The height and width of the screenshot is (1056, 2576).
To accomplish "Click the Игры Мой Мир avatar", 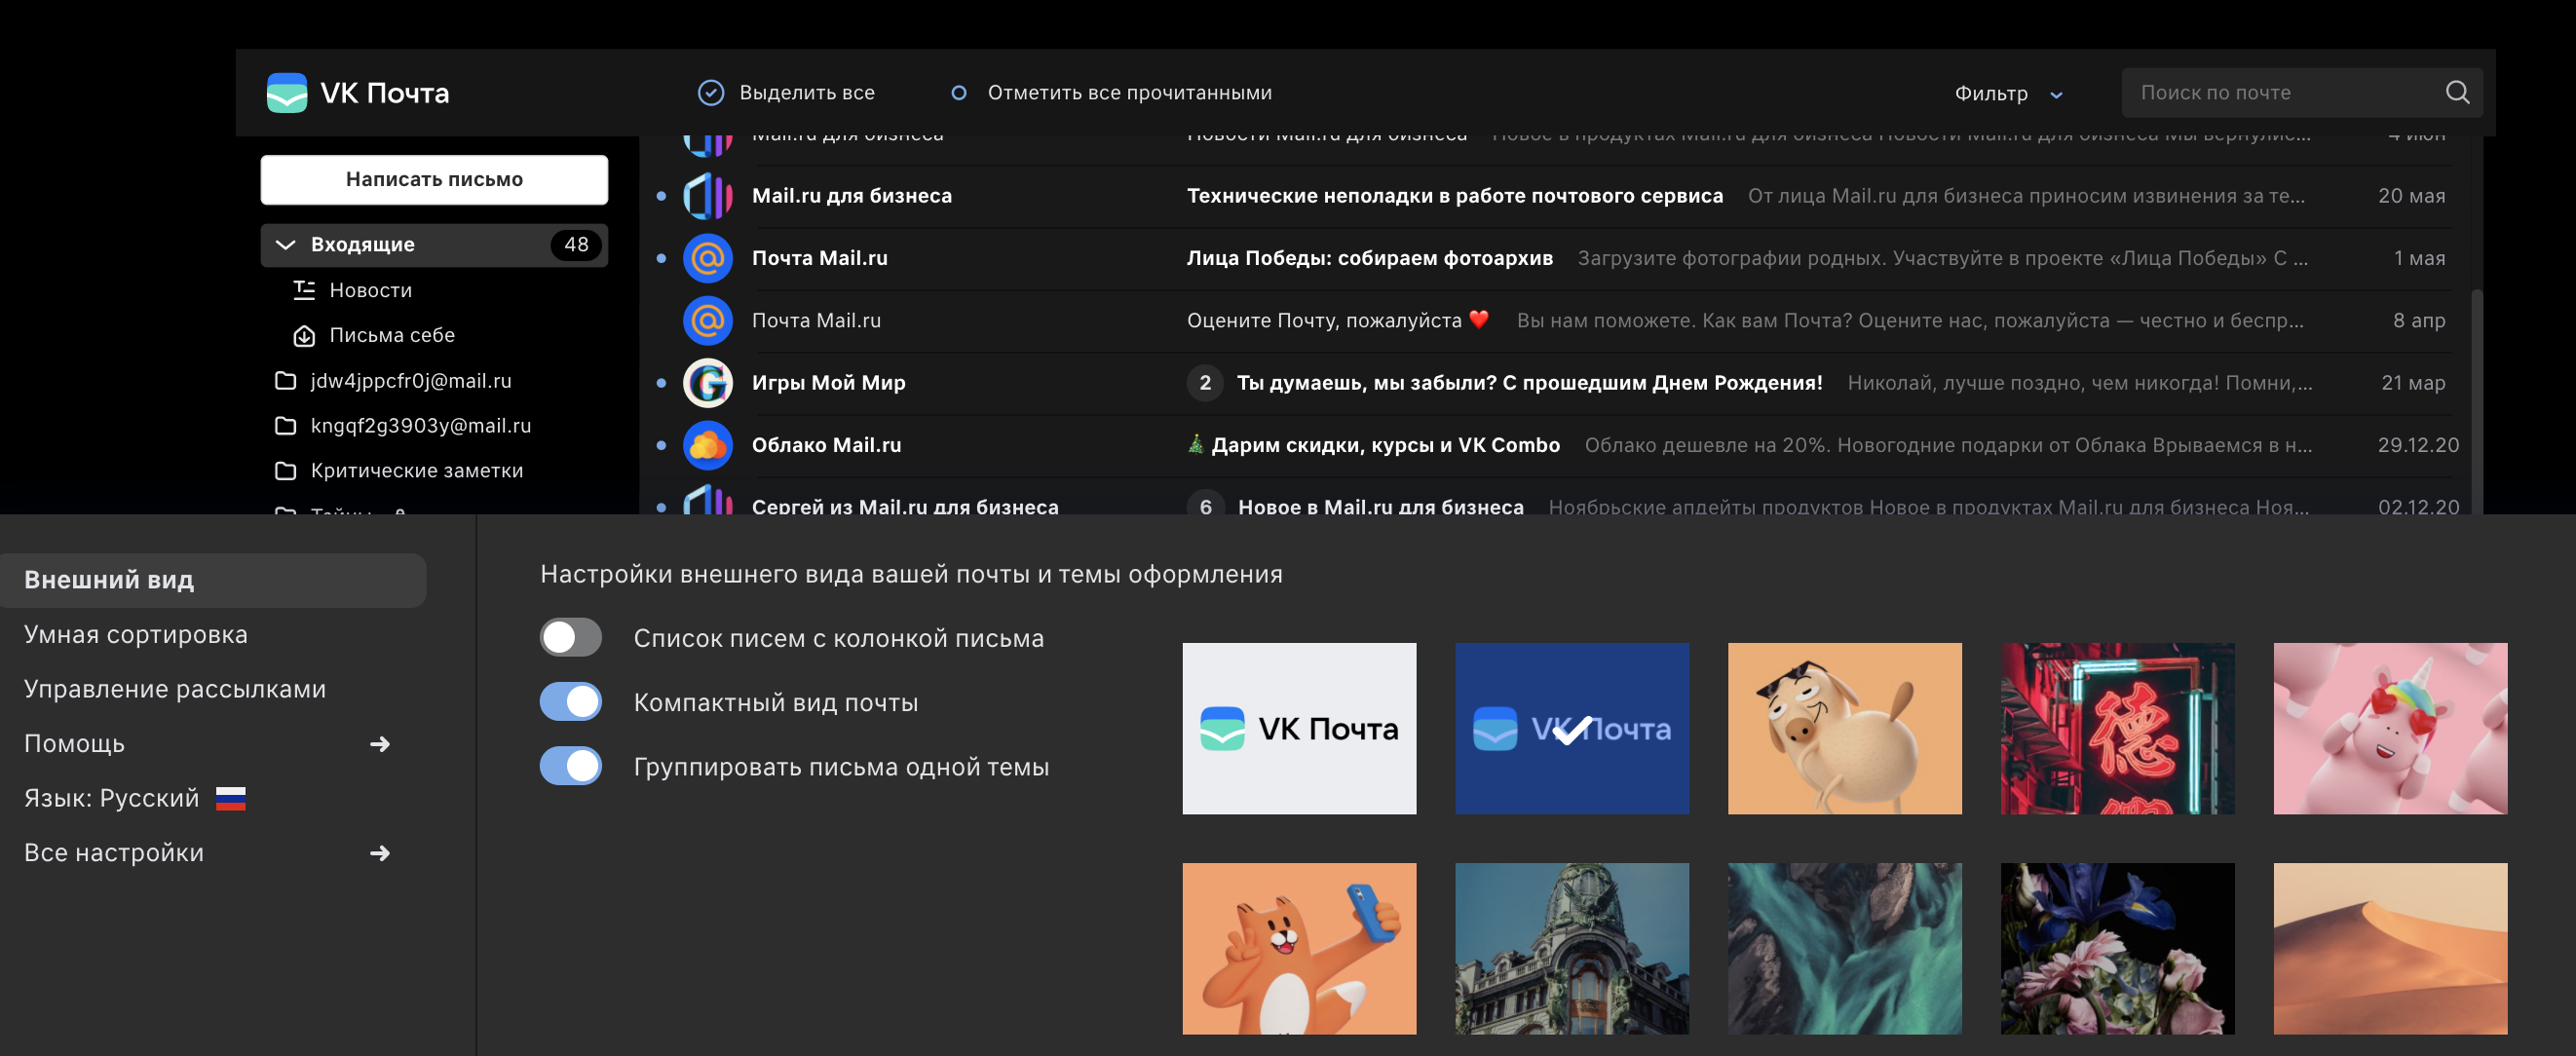I will pyautogui.click(x=708, y=383).
